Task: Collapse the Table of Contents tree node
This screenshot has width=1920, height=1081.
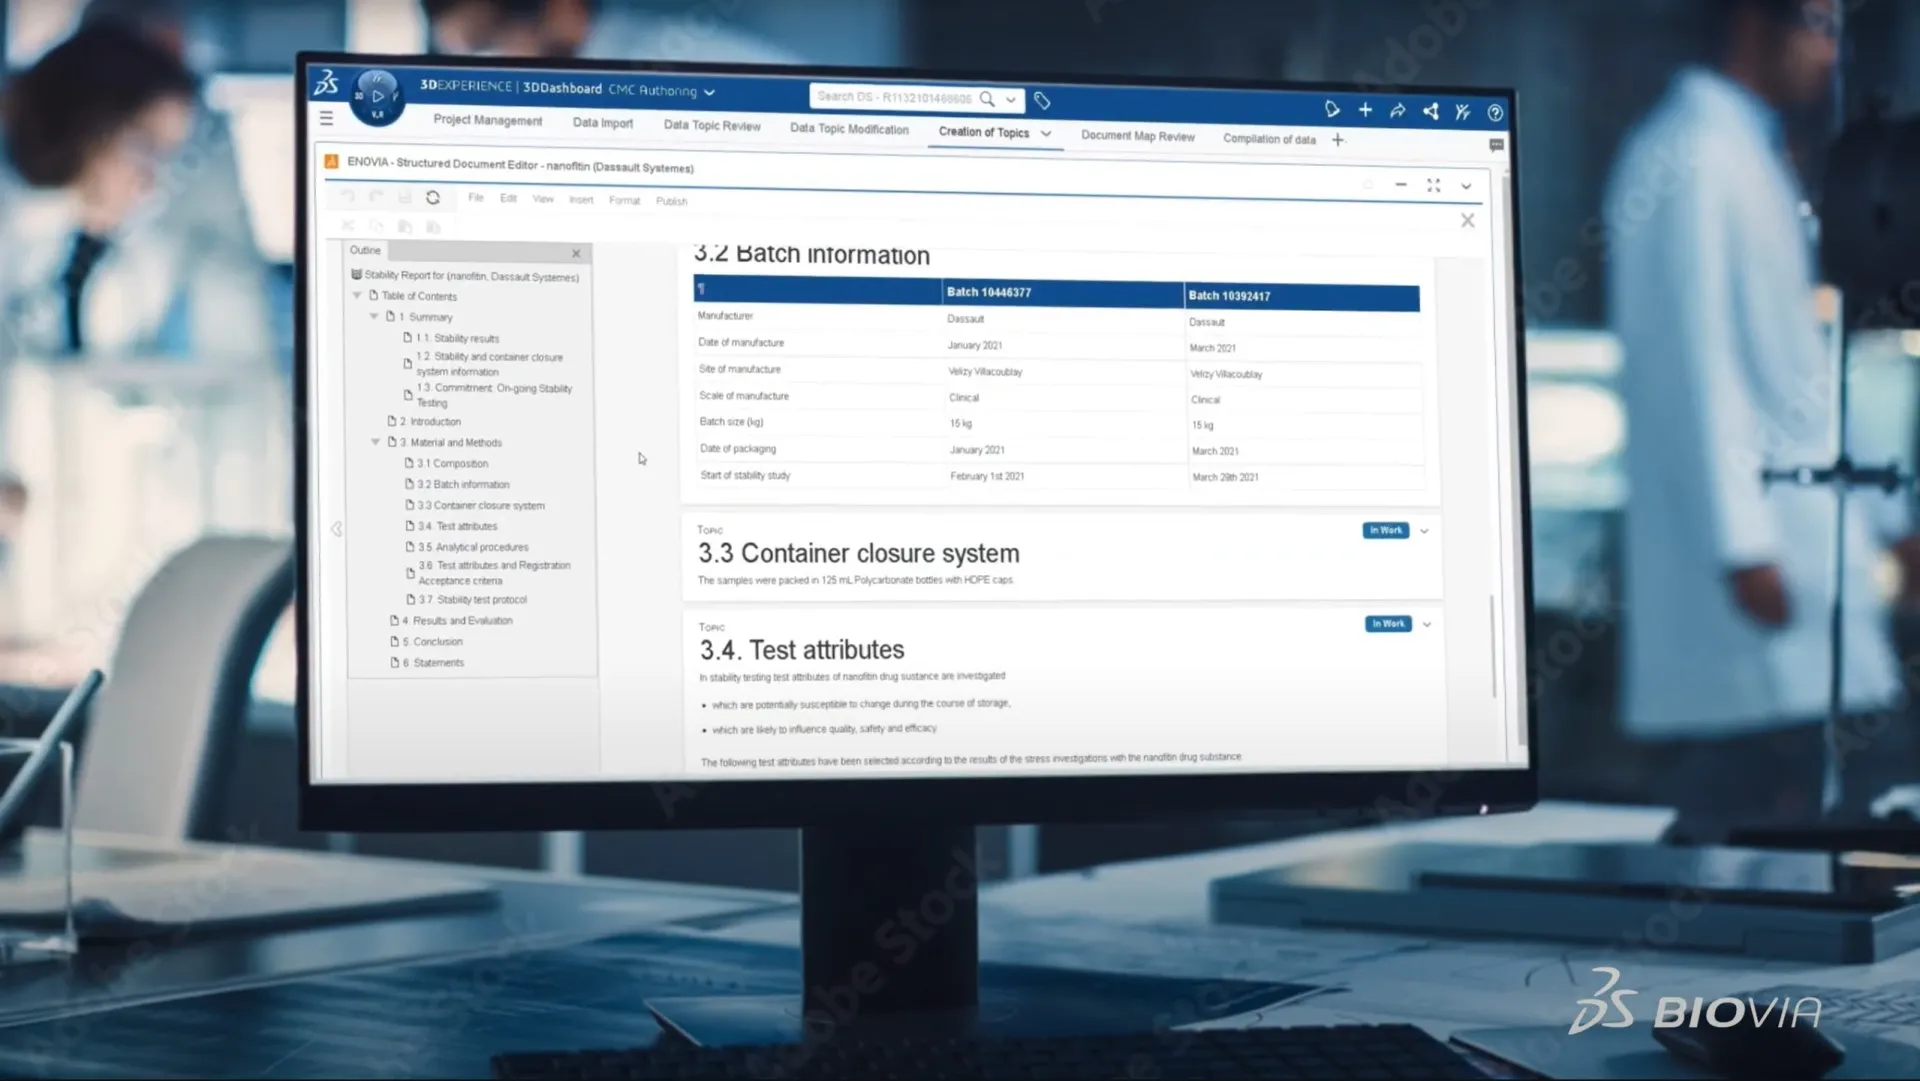Action: 357,296
